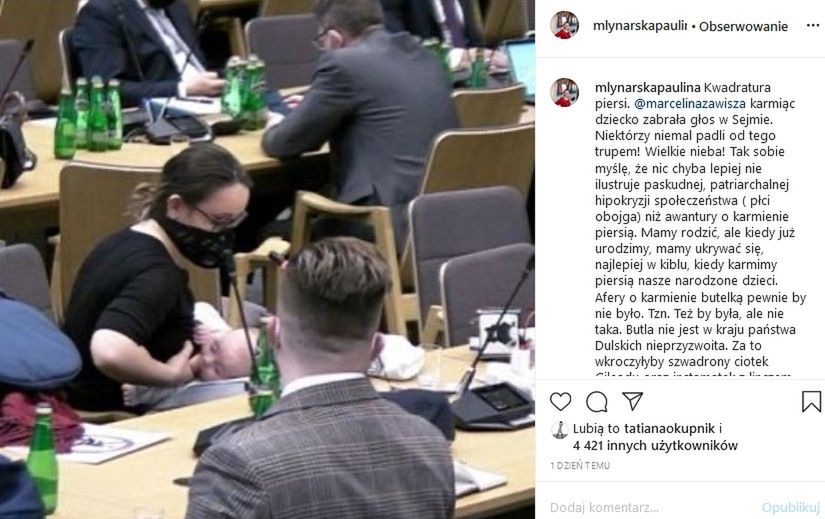Open the 1 DZIEŃ TEMU timestamp

pyautogui.click(x=580, y=466)
